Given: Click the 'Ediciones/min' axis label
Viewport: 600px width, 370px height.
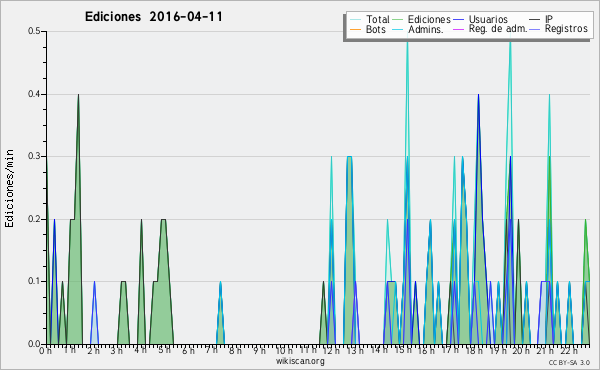Looking at the screenshot, I should point(9,188).
